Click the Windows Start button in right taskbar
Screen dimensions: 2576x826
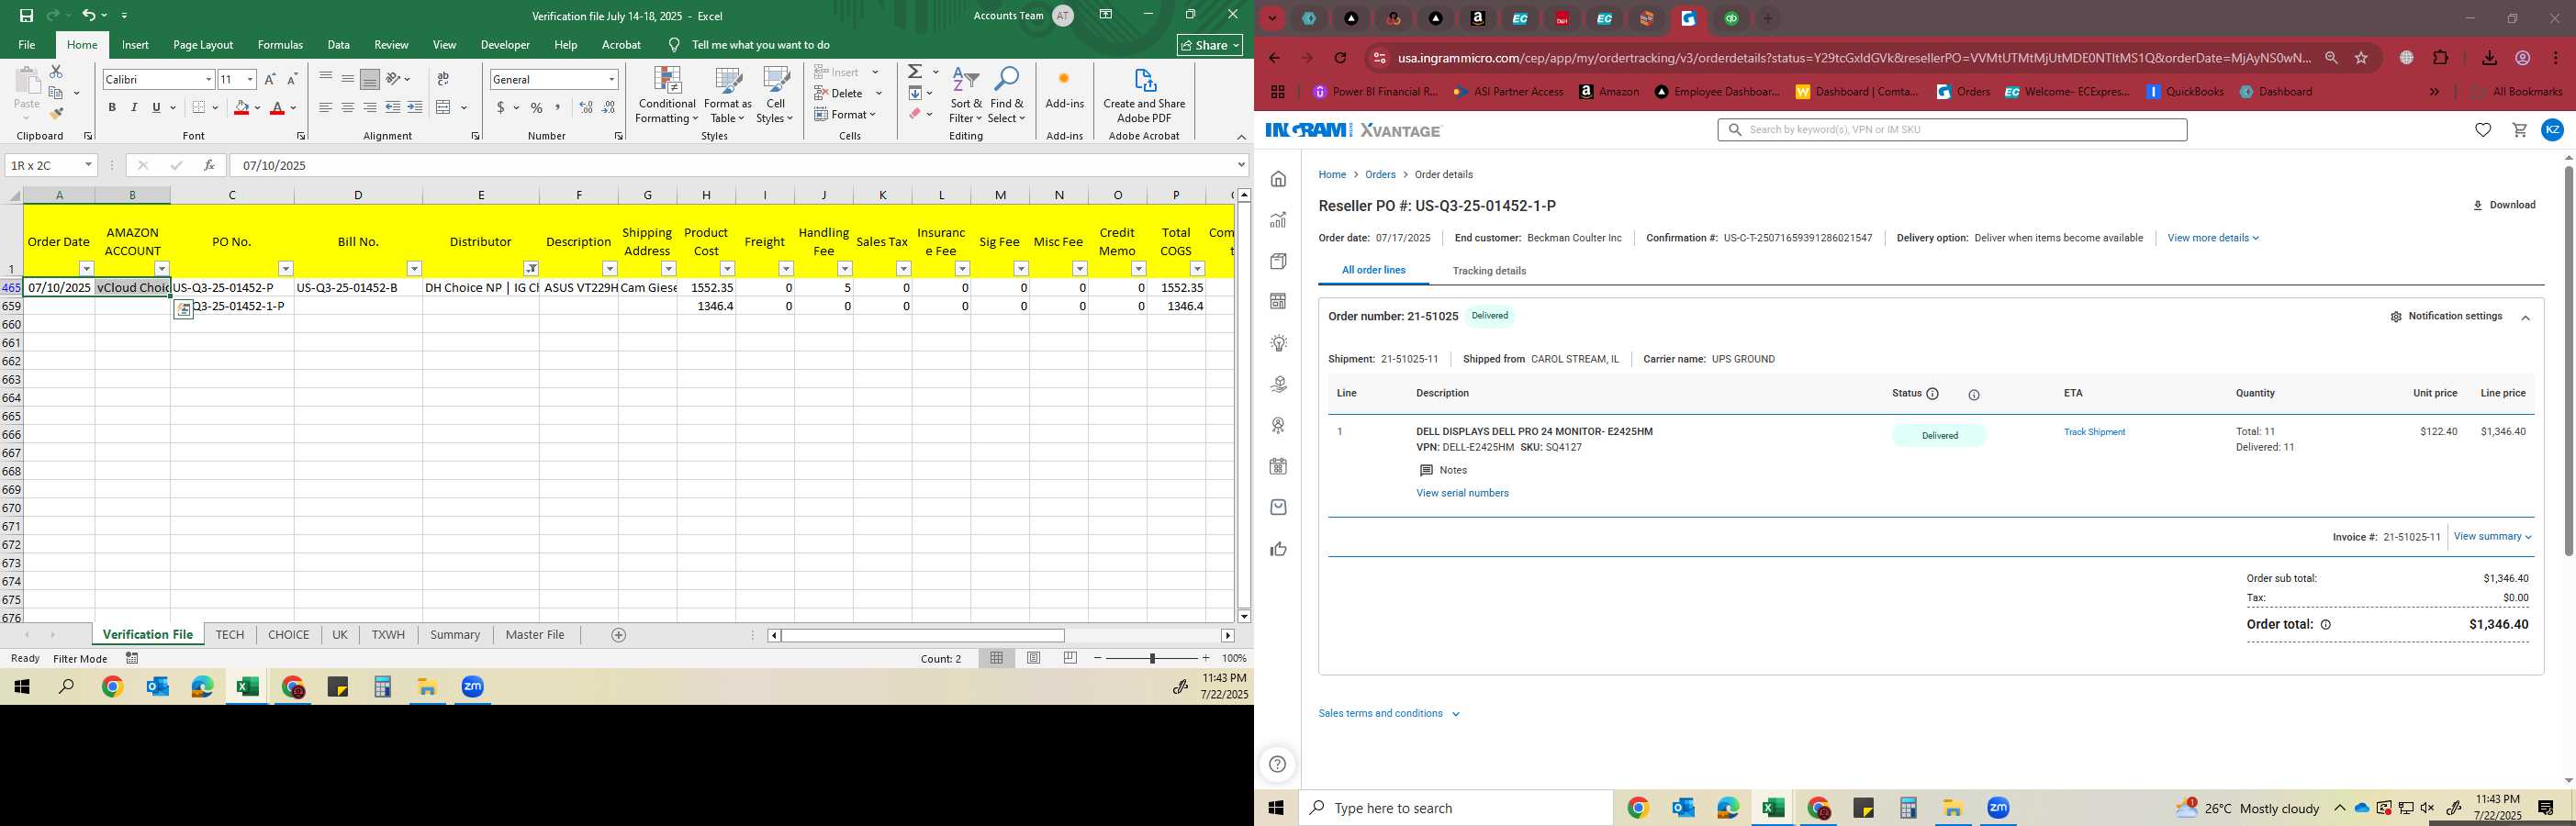point(1276,808)
